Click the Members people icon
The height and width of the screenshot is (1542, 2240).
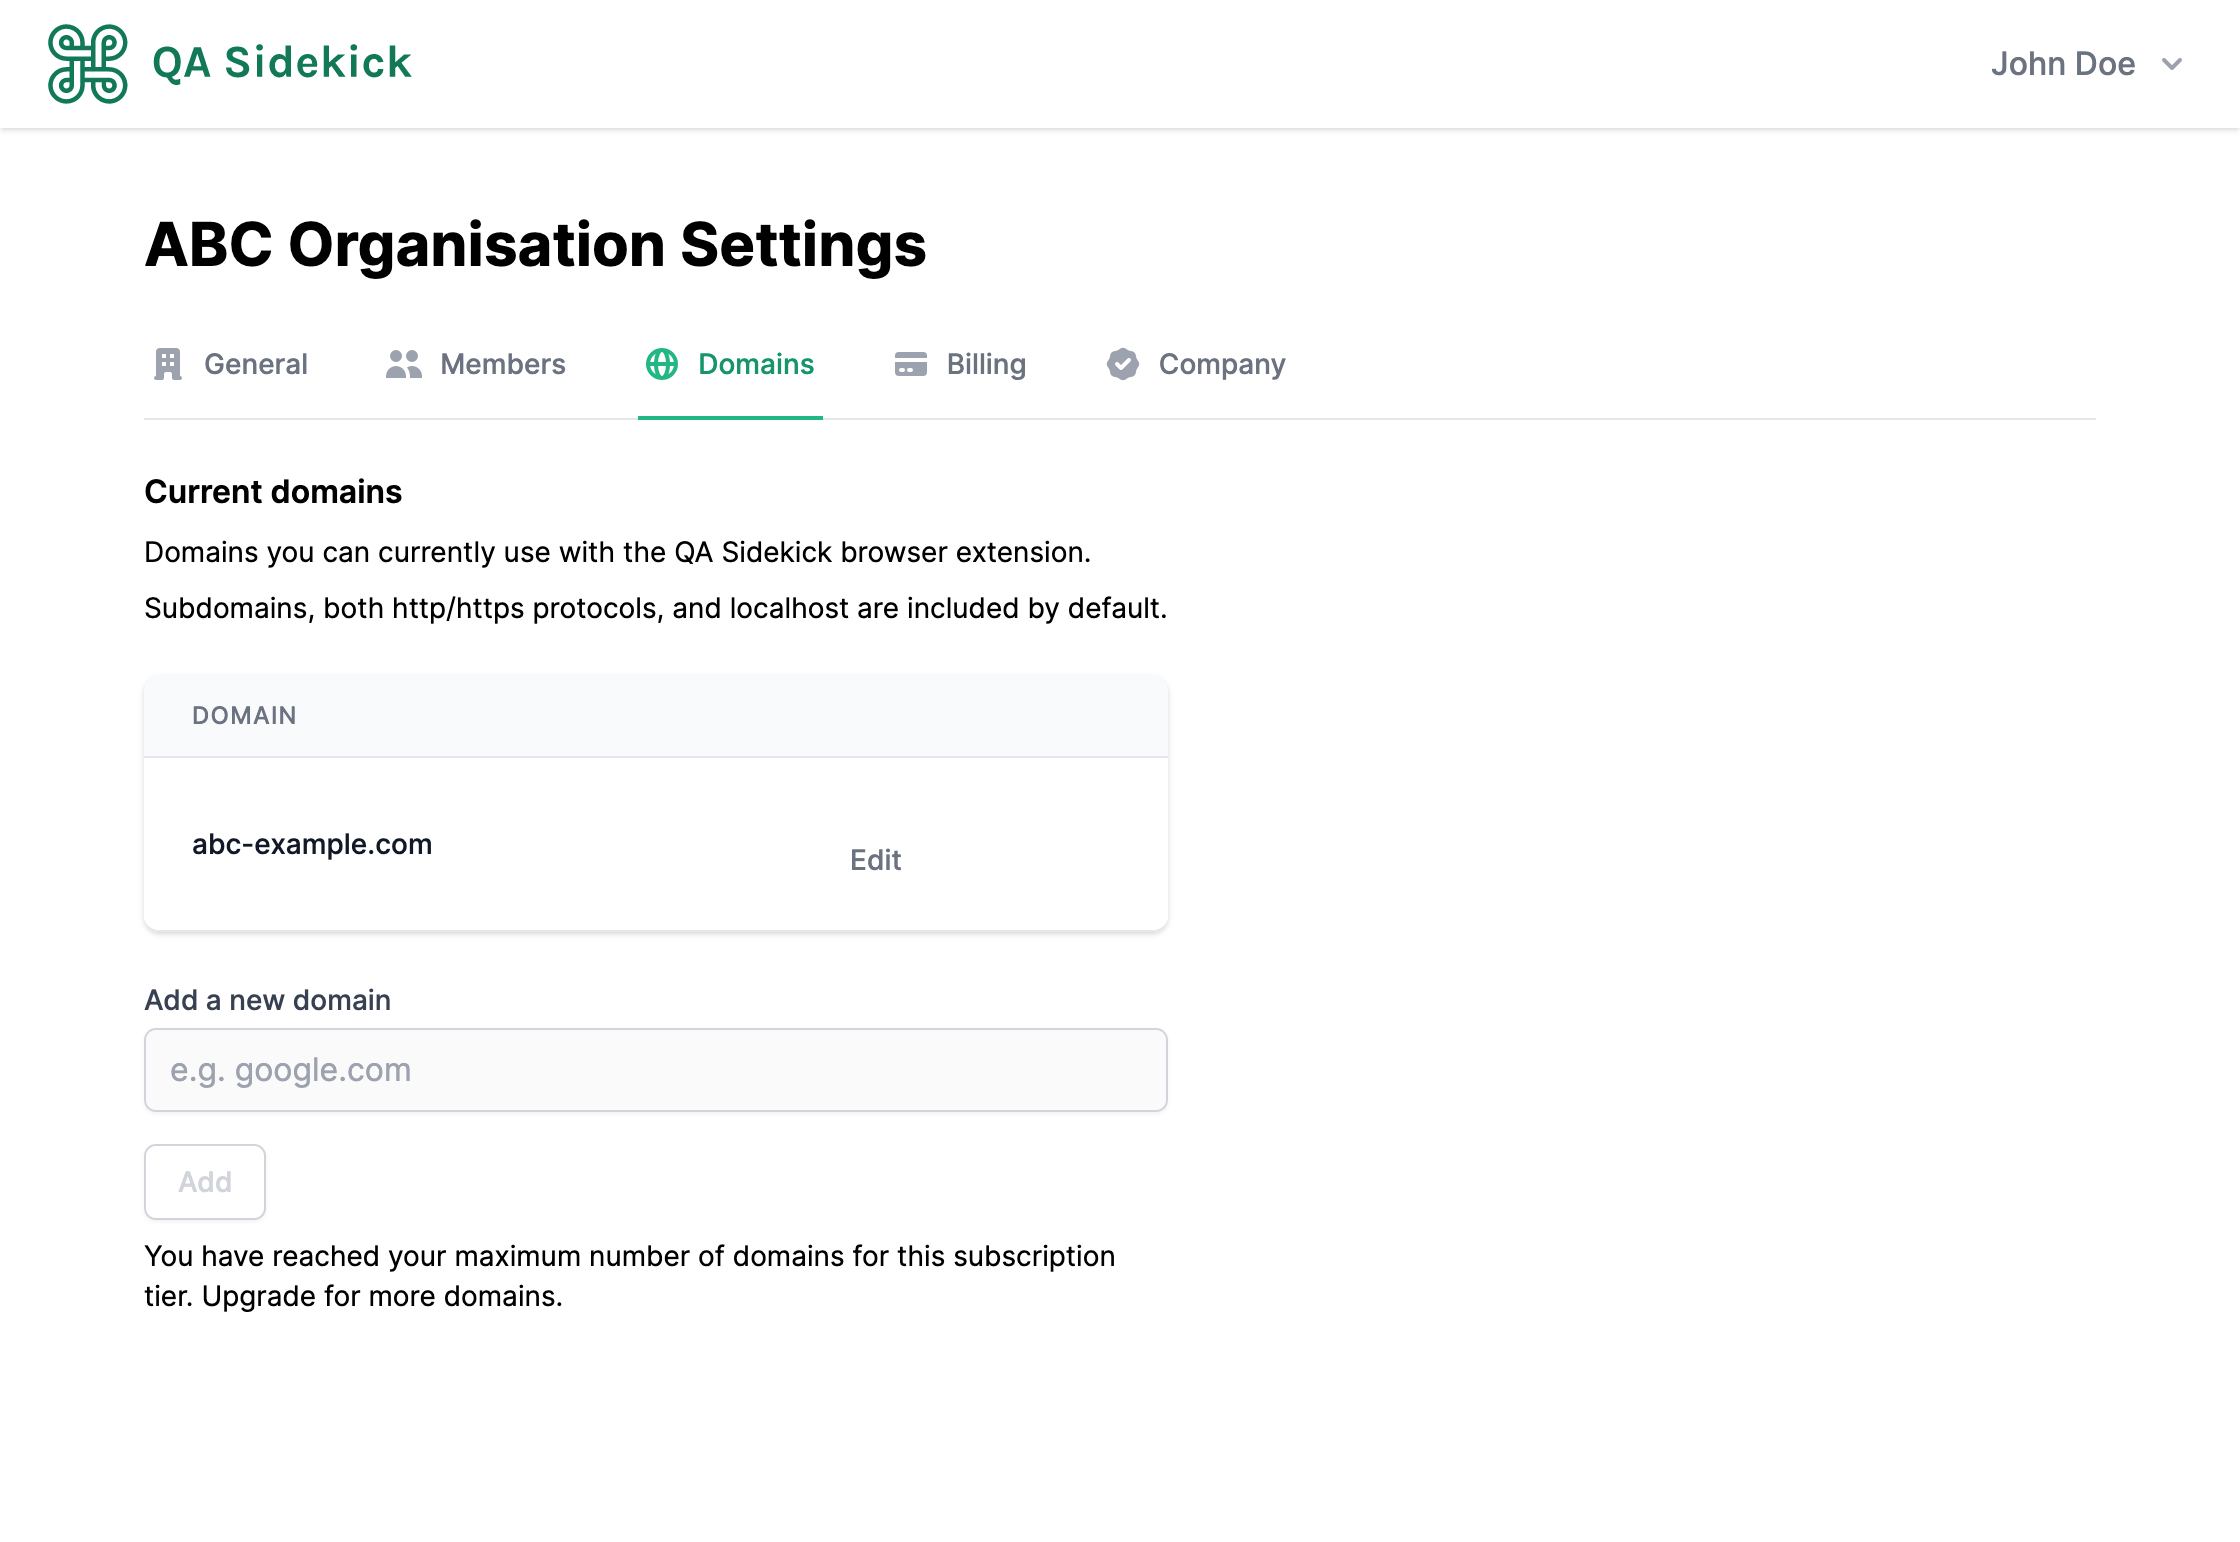tap(404, 364)
